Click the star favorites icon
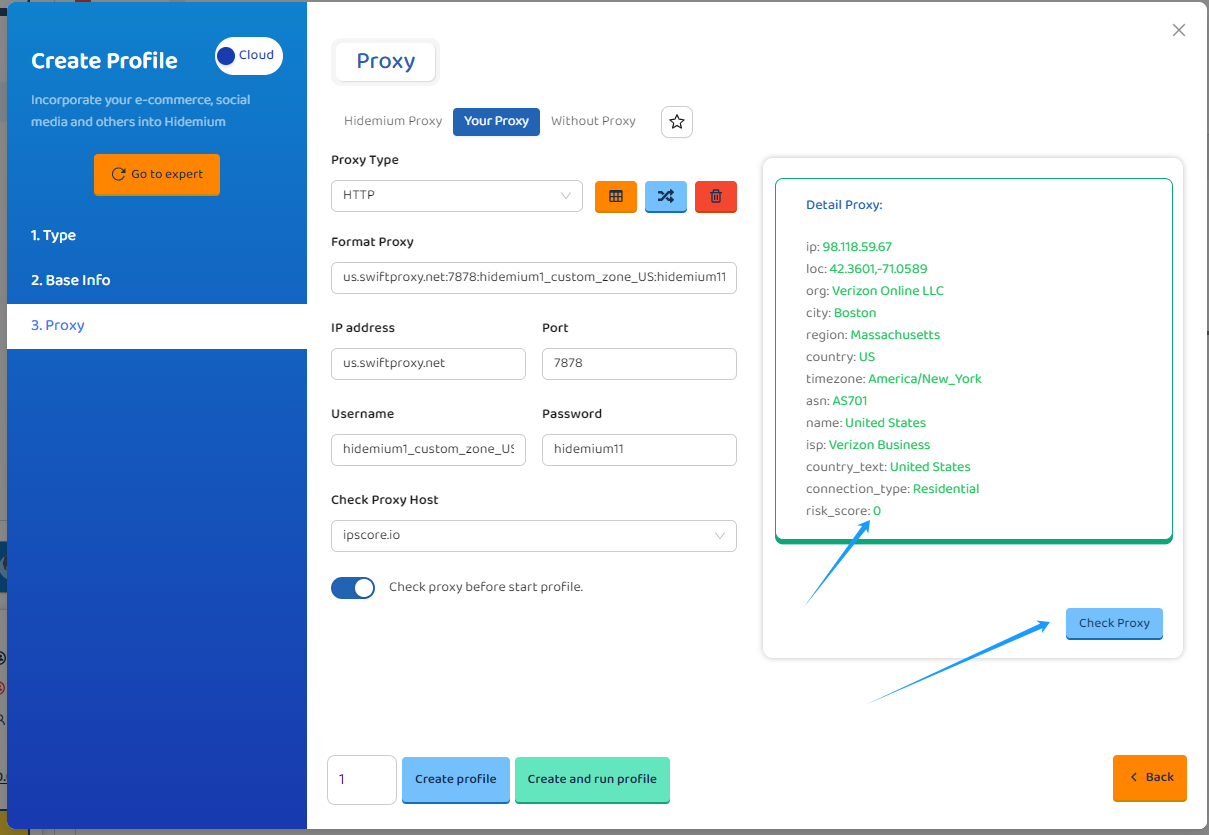 (x=677, y=122)
